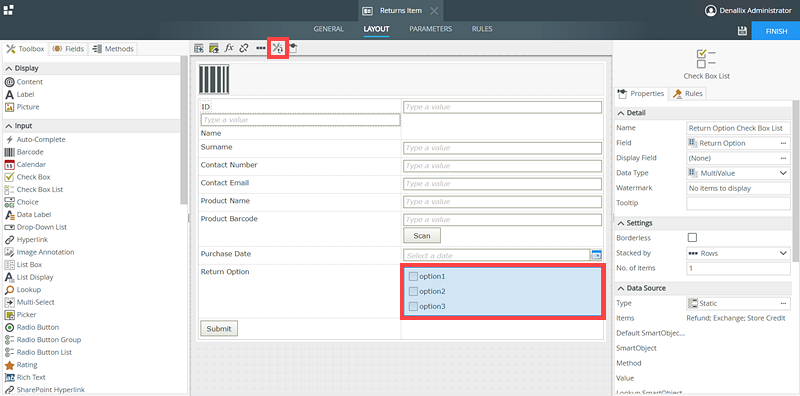Viewport: 800px width, 396px height.
Task: Open the app launcher grid icon
Action: [x=8, y=10]
